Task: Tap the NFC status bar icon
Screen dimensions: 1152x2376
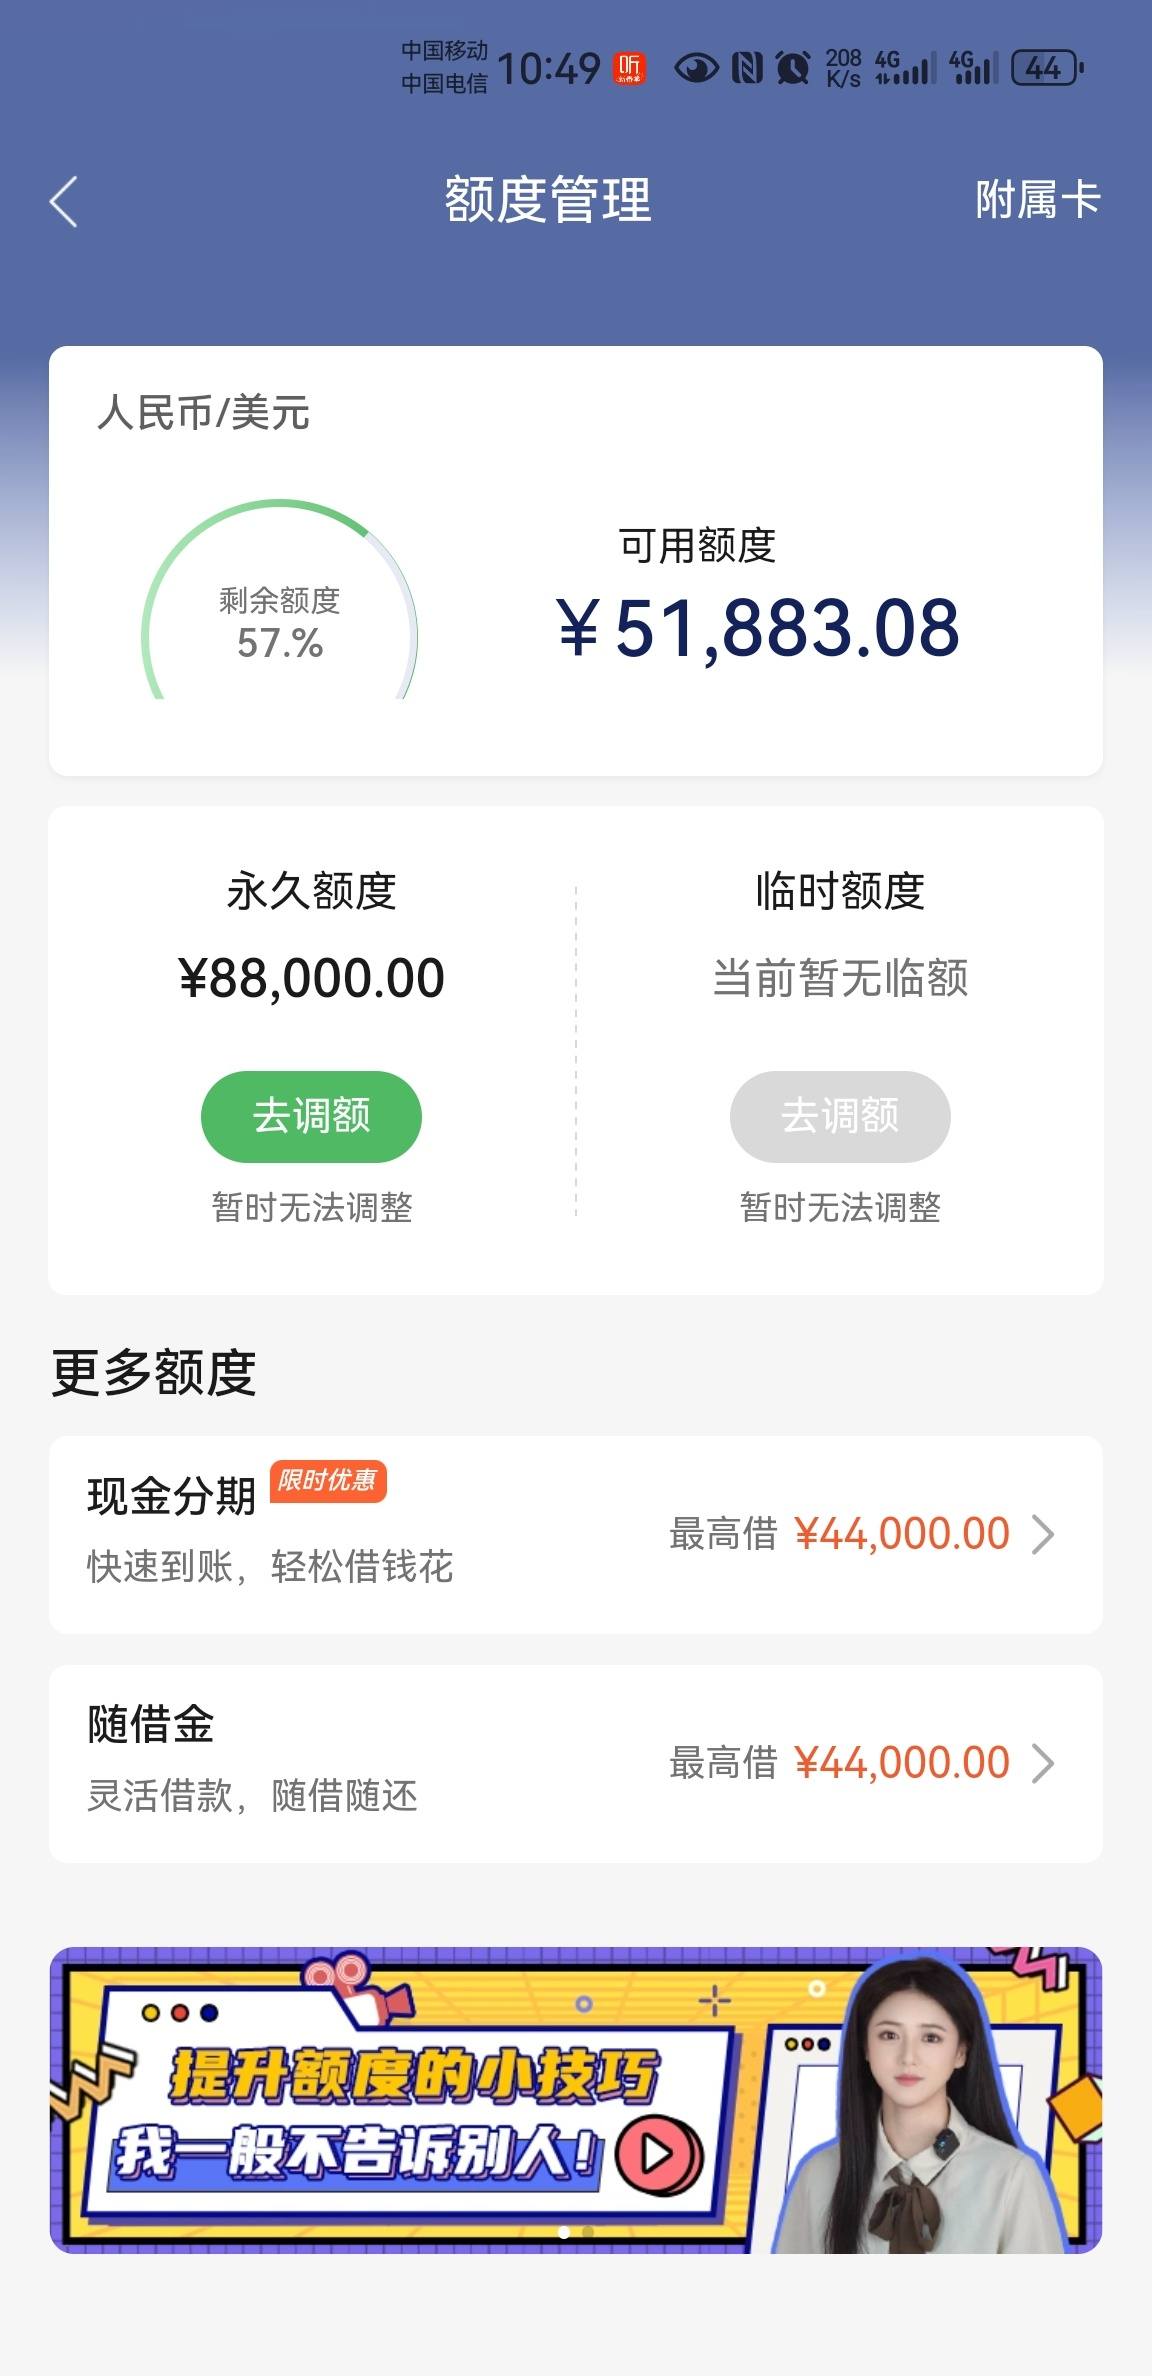Action: [747, 68]
